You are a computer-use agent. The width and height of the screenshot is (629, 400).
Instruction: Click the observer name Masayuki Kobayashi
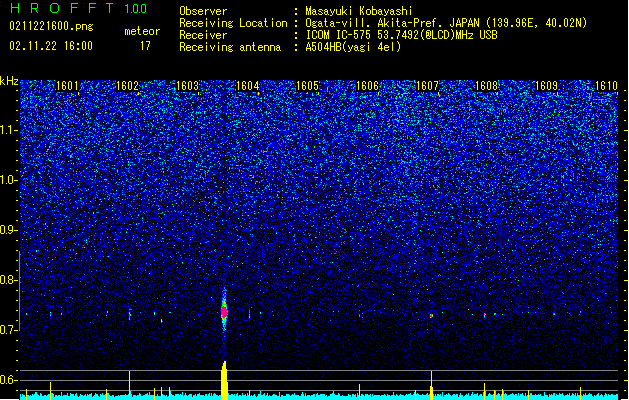[x=359, y=11]
